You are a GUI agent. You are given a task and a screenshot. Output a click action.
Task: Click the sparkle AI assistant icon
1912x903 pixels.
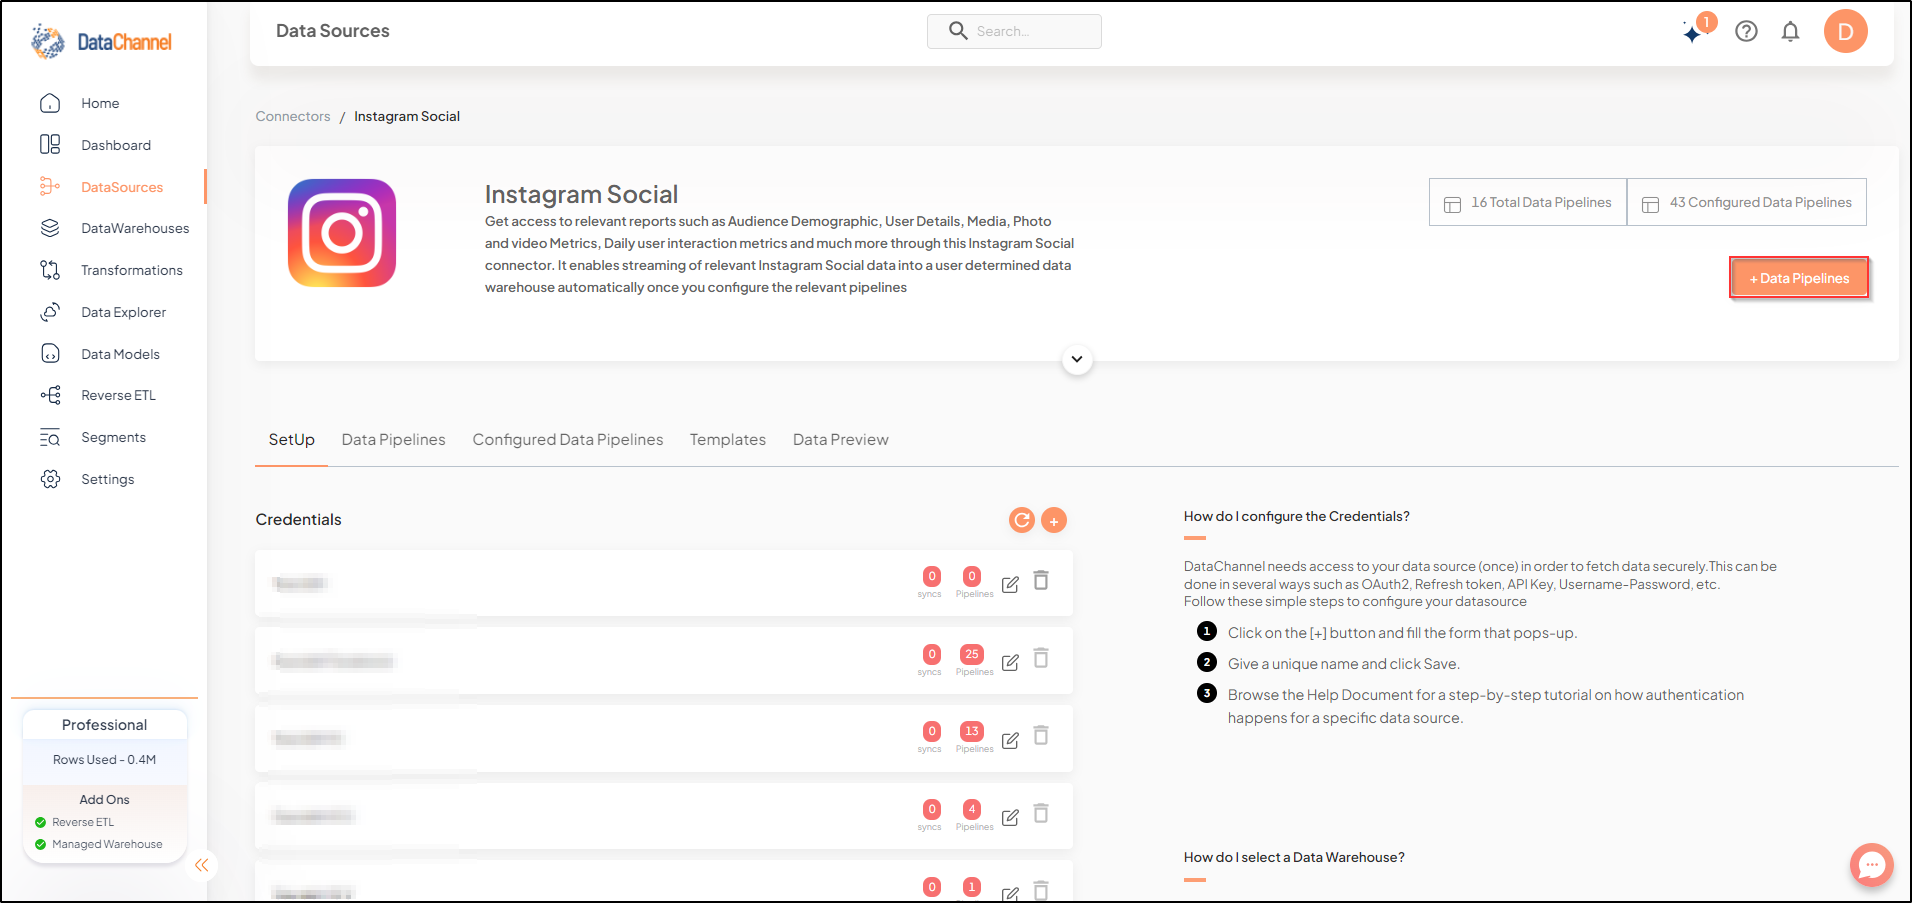coord(1694,32)
